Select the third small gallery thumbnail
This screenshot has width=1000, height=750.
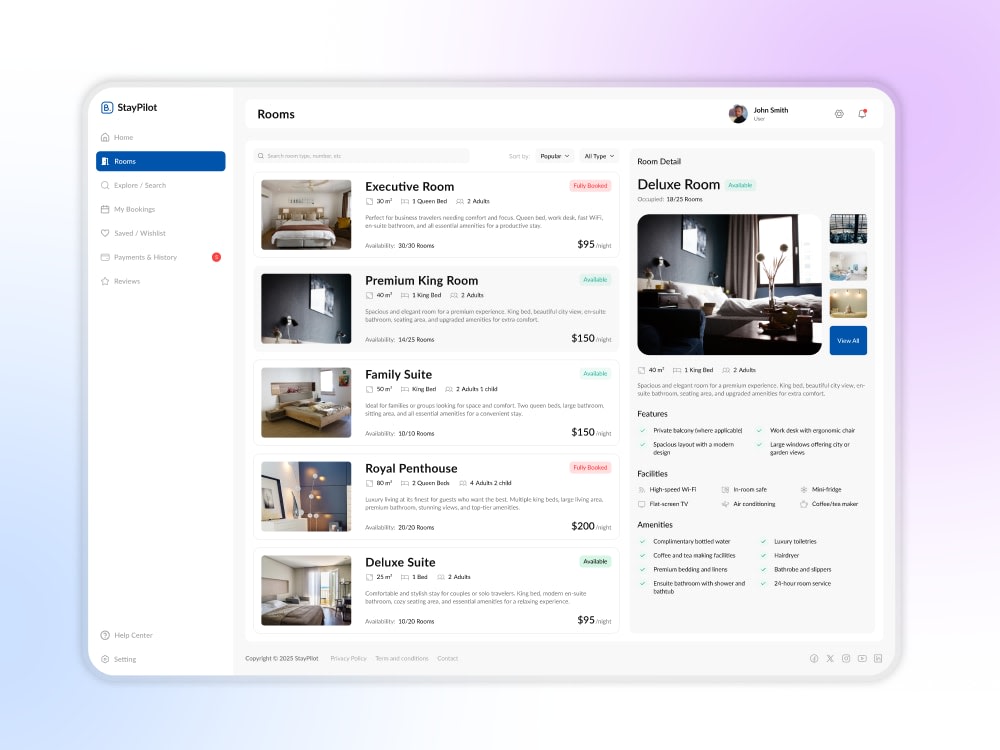pyautogui.click(x=848, y=303)
